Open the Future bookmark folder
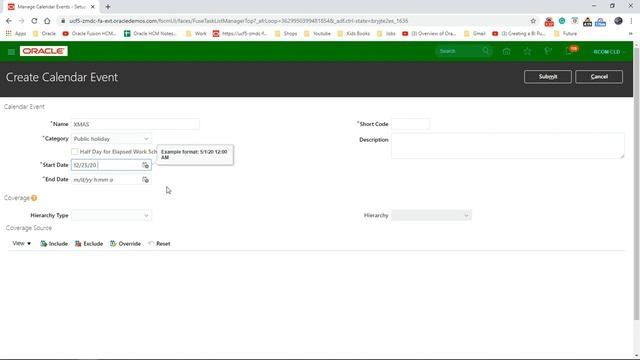The height and width of the screenshot is (360, 640). point(565,33)
